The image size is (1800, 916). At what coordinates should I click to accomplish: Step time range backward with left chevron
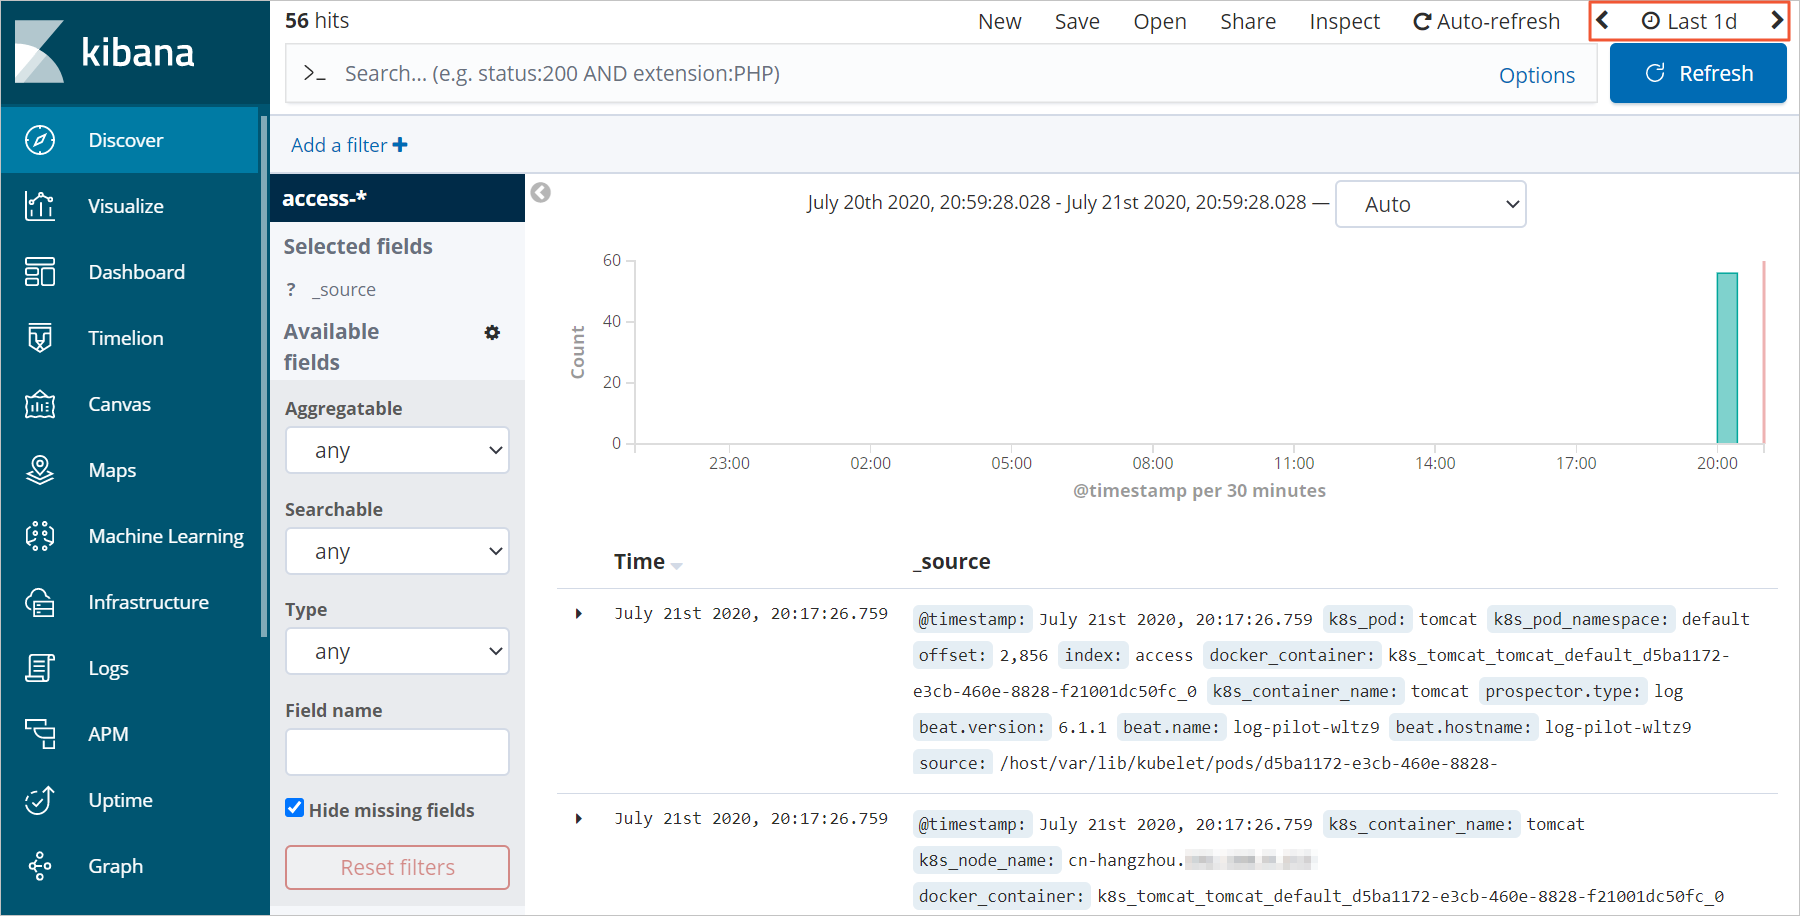(1603, 20)
